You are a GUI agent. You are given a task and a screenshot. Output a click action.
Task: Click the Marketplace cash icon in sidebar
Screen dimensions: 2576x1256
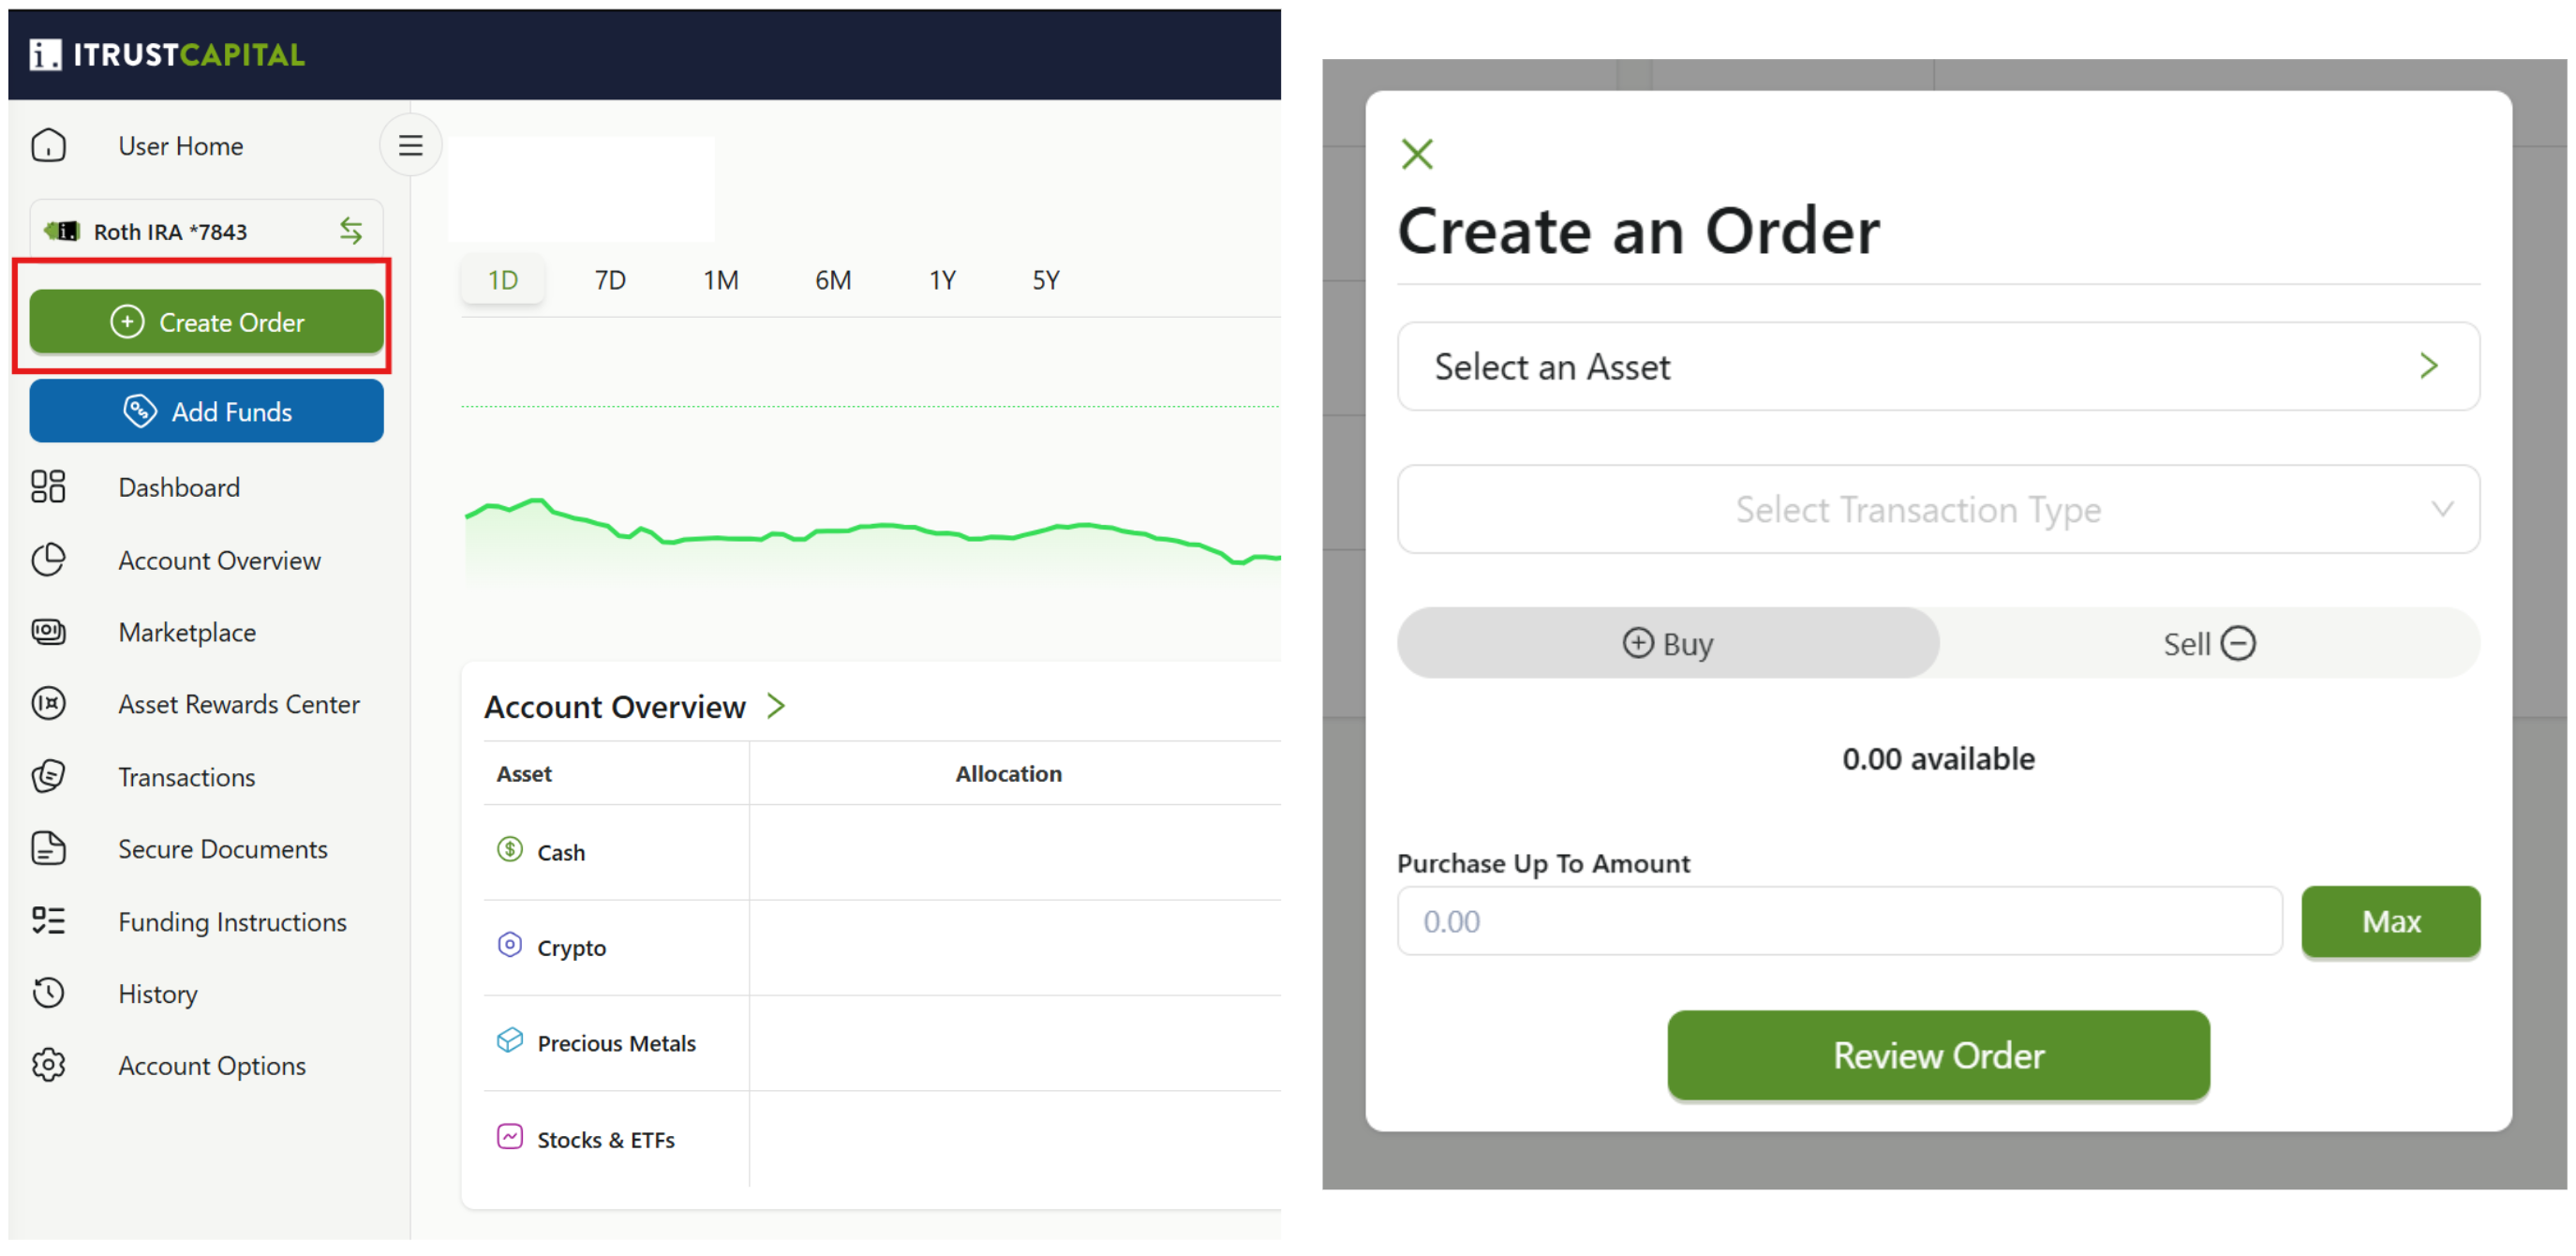coord(48,632)
